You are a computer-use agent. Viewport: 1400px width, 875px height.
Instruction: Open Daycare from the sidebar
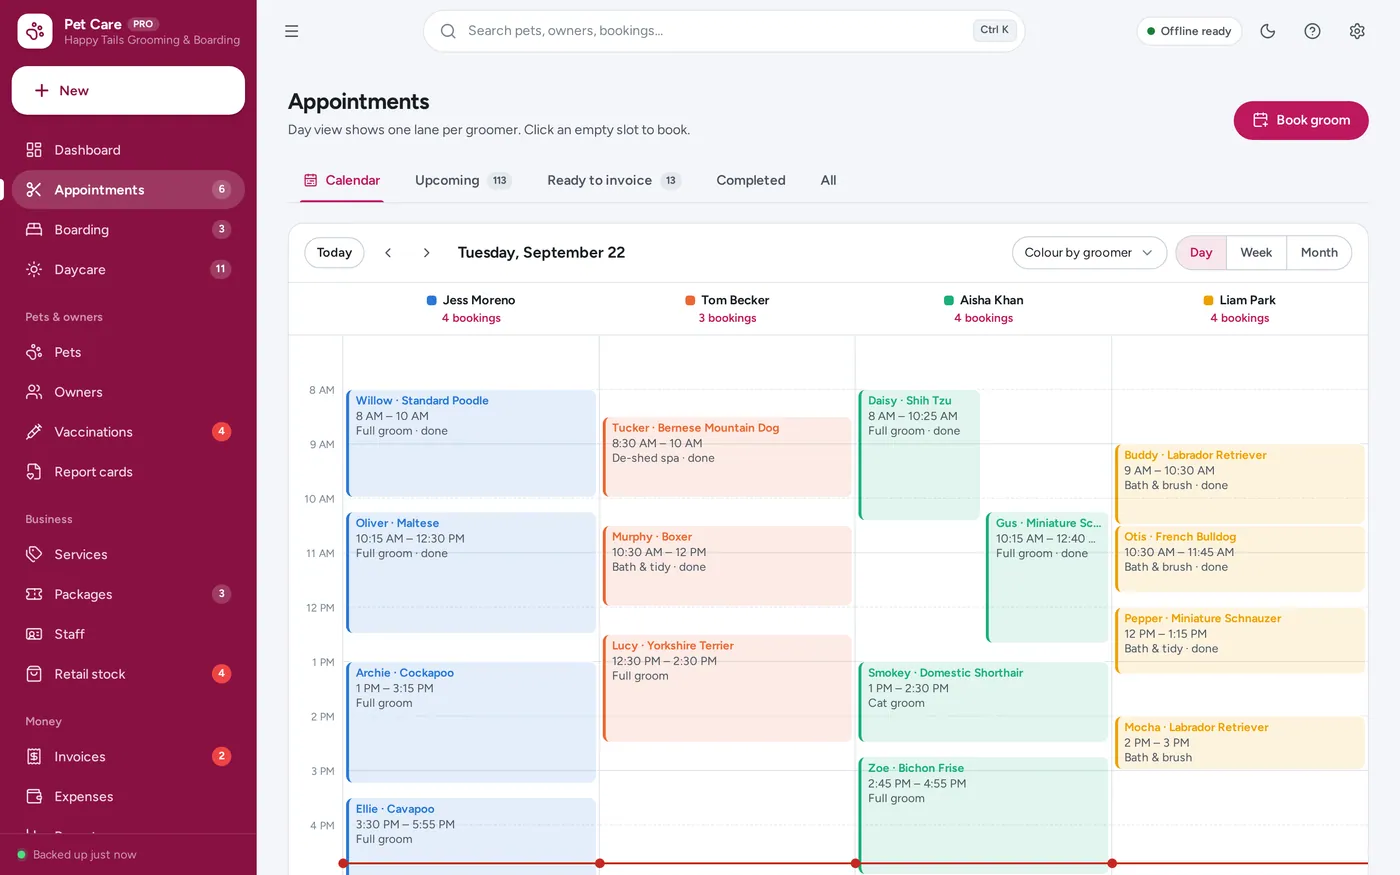click(x=128, y=269)
